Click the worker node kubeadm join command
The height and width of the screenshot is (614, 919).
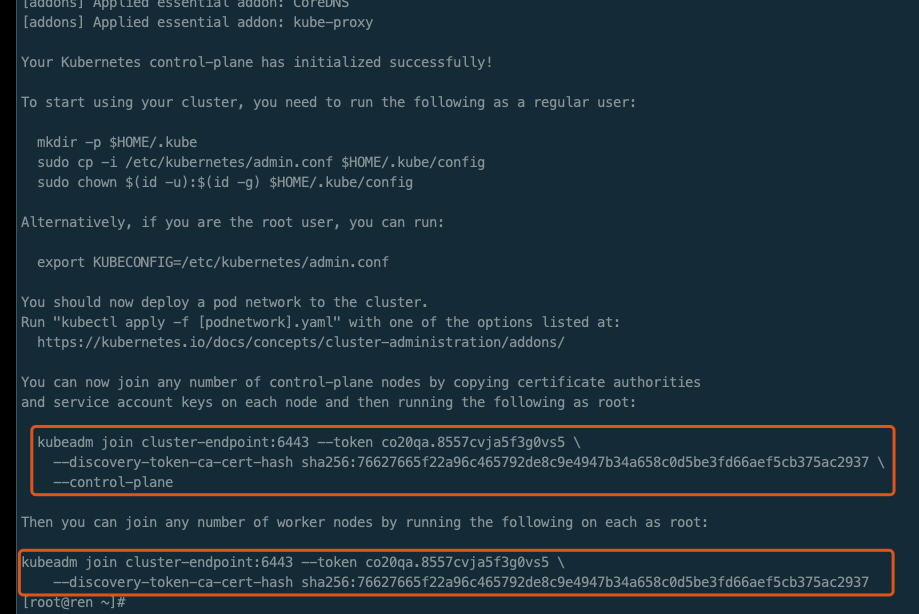[x=456, y=572]
